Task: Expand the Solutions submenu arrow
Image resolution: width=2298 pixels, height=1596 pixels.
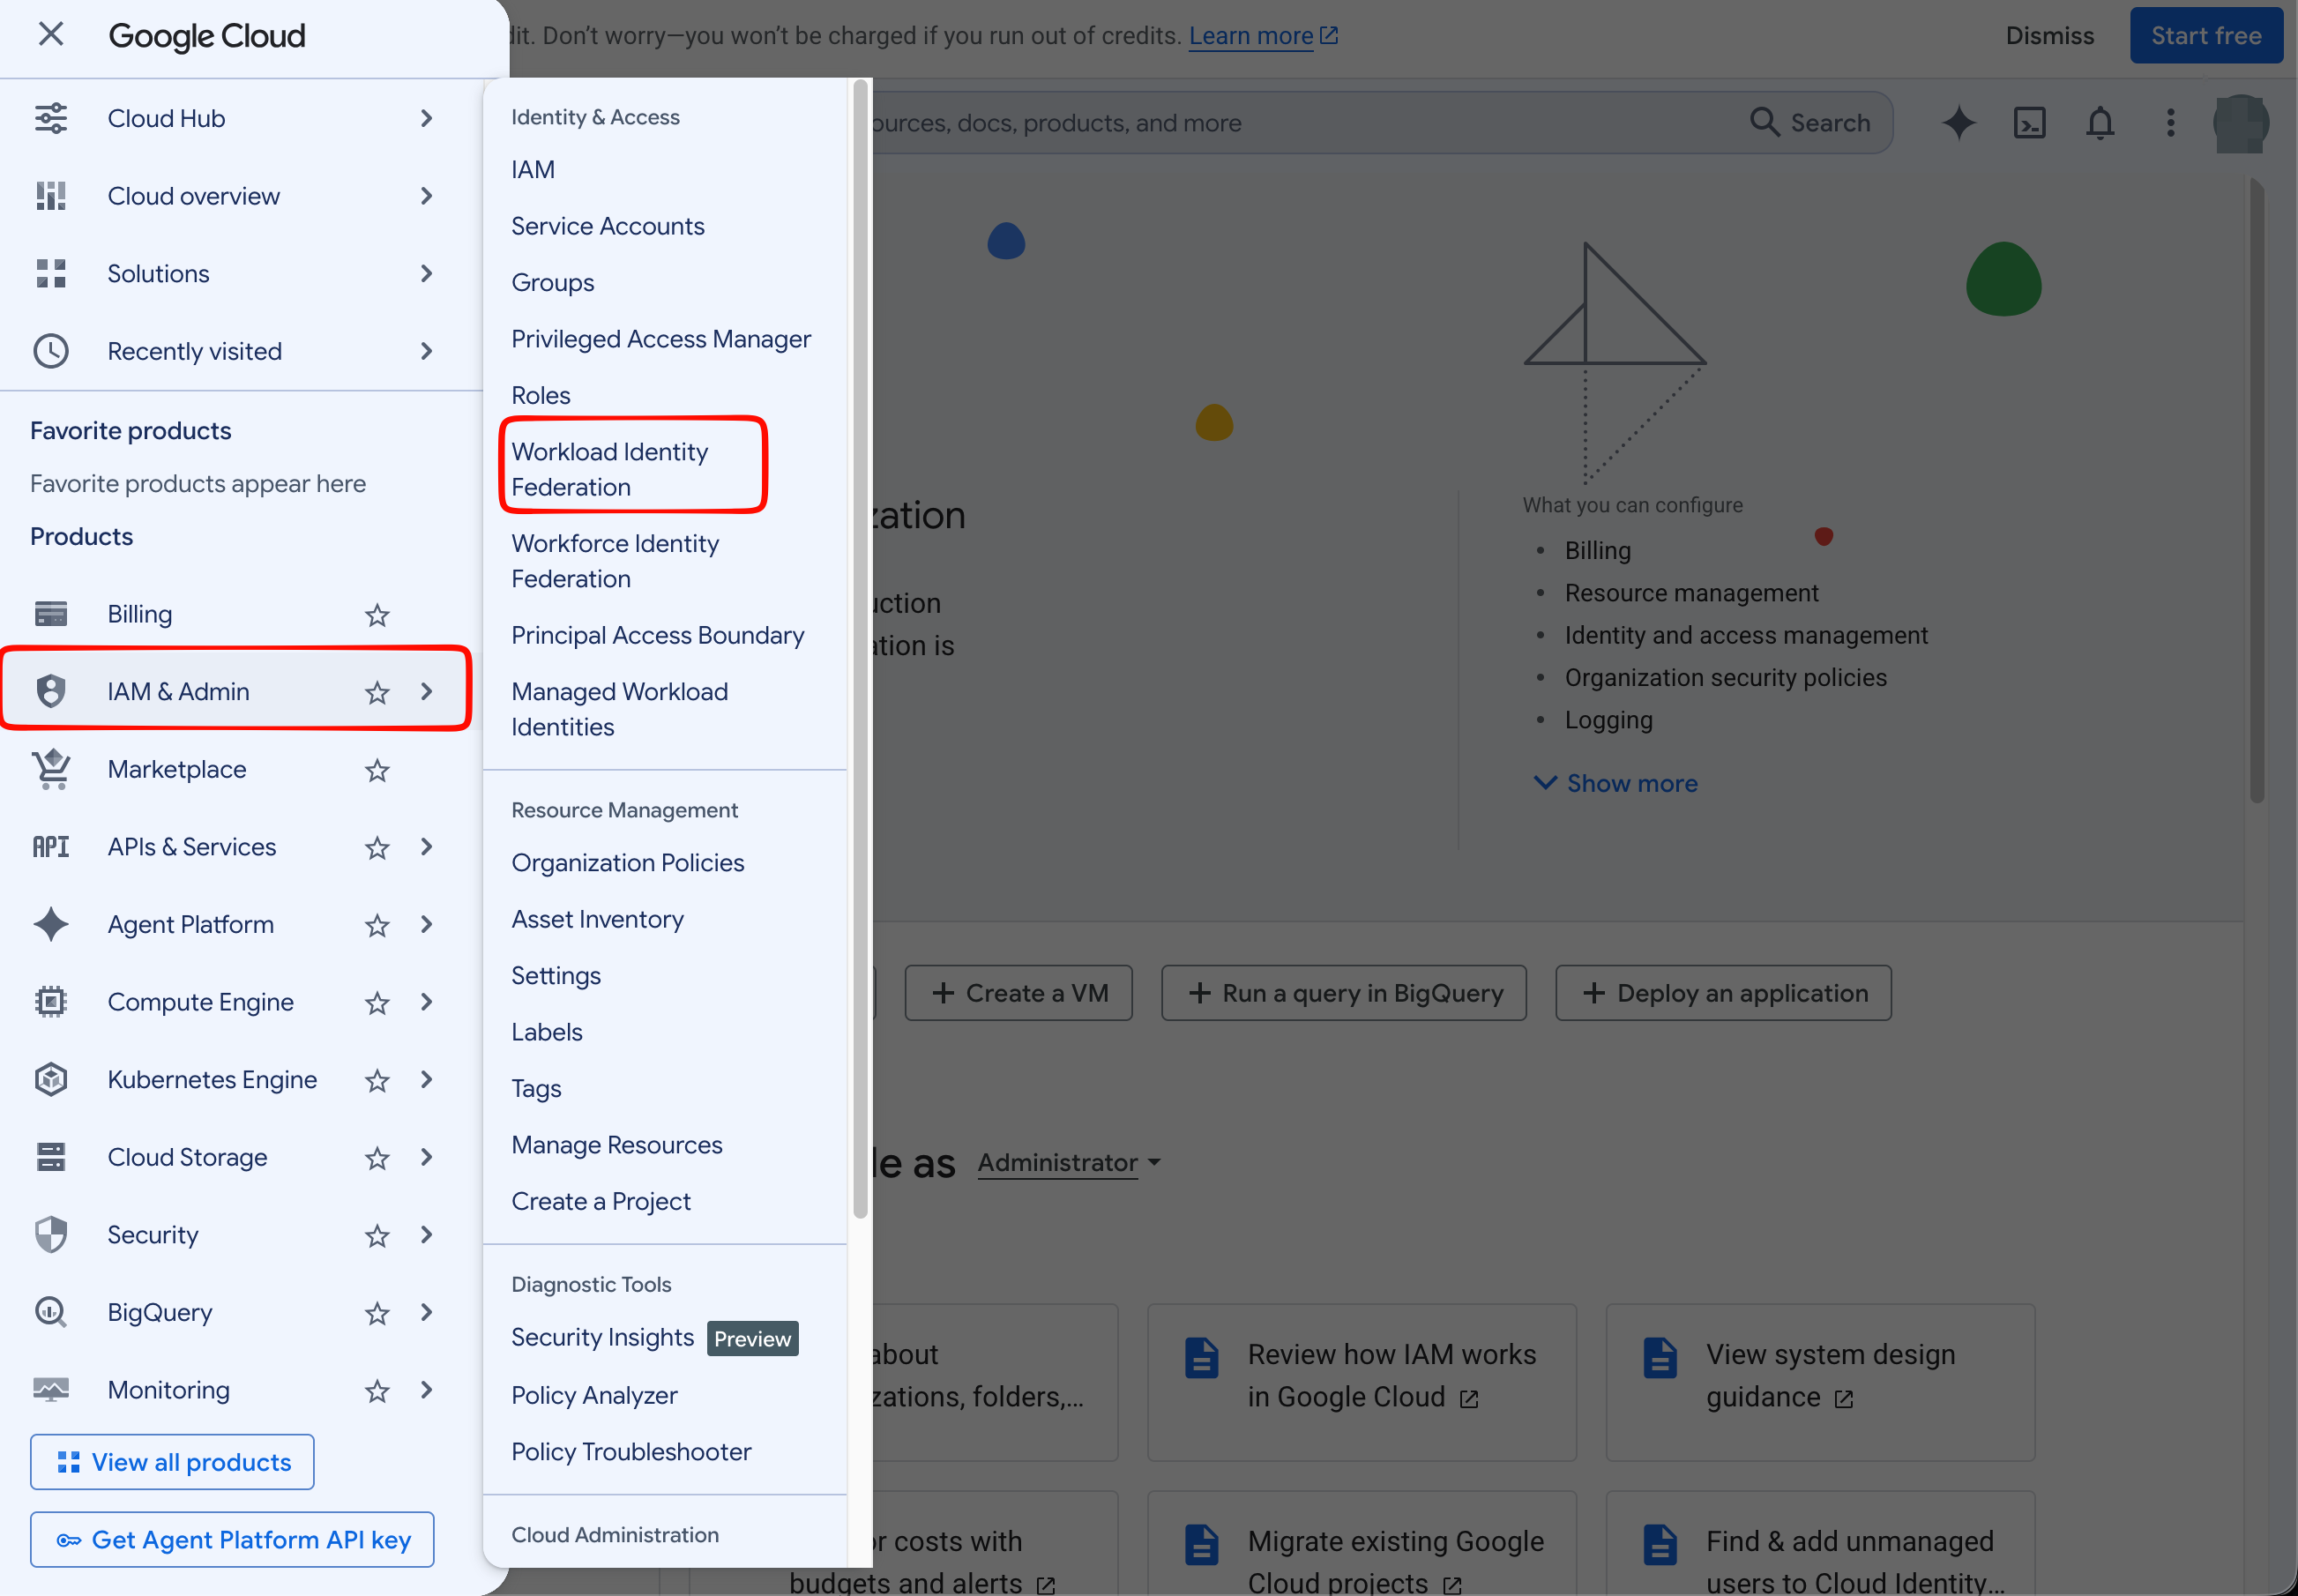Action: click(427, 273)
